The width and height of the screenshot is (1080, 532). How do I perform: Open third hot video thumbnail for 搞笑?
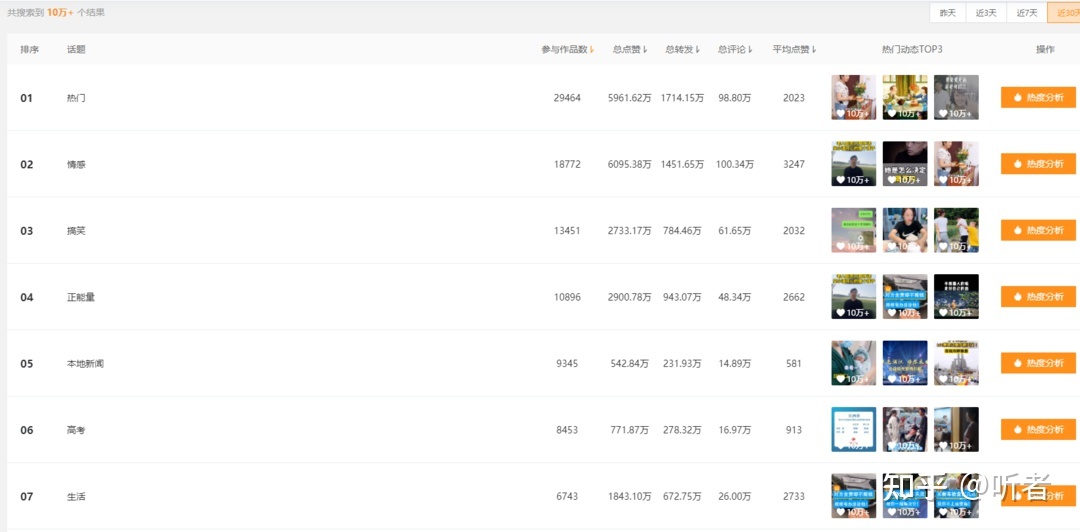956,230
